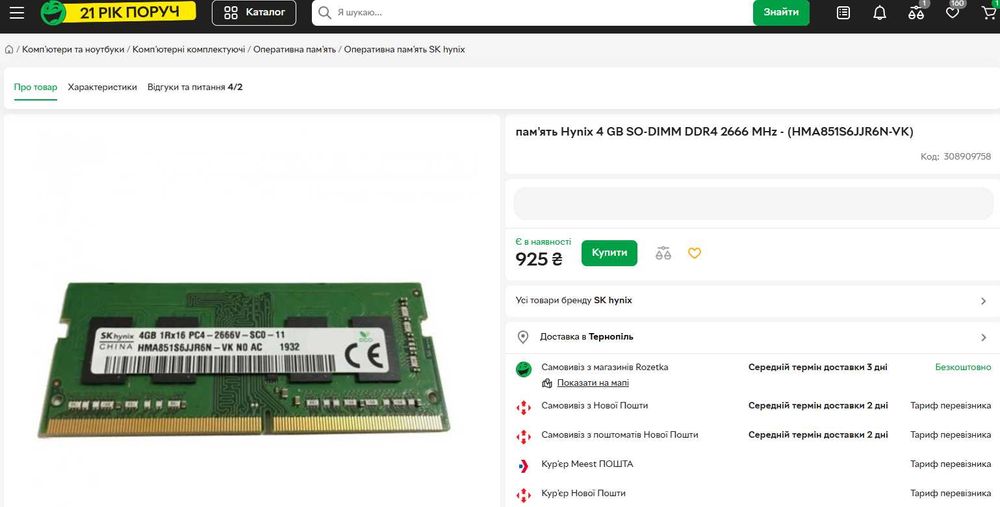The height and width of the screenshot is (507, 1000).
Task: Open the notifications bell icon
Action: [879, 13]
